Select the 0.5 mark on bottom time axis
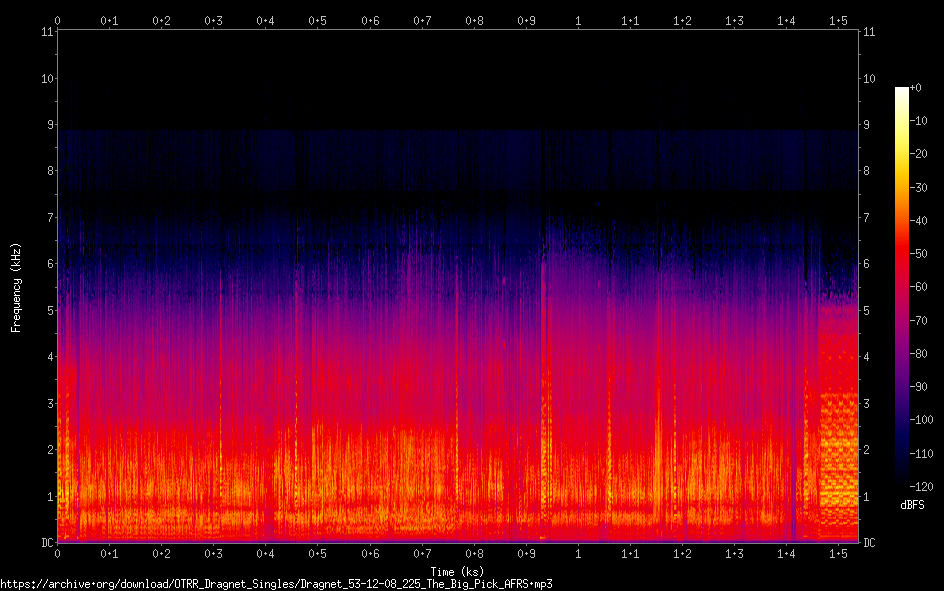The height and width of the screenshot is (591, 944). (317, 553)
